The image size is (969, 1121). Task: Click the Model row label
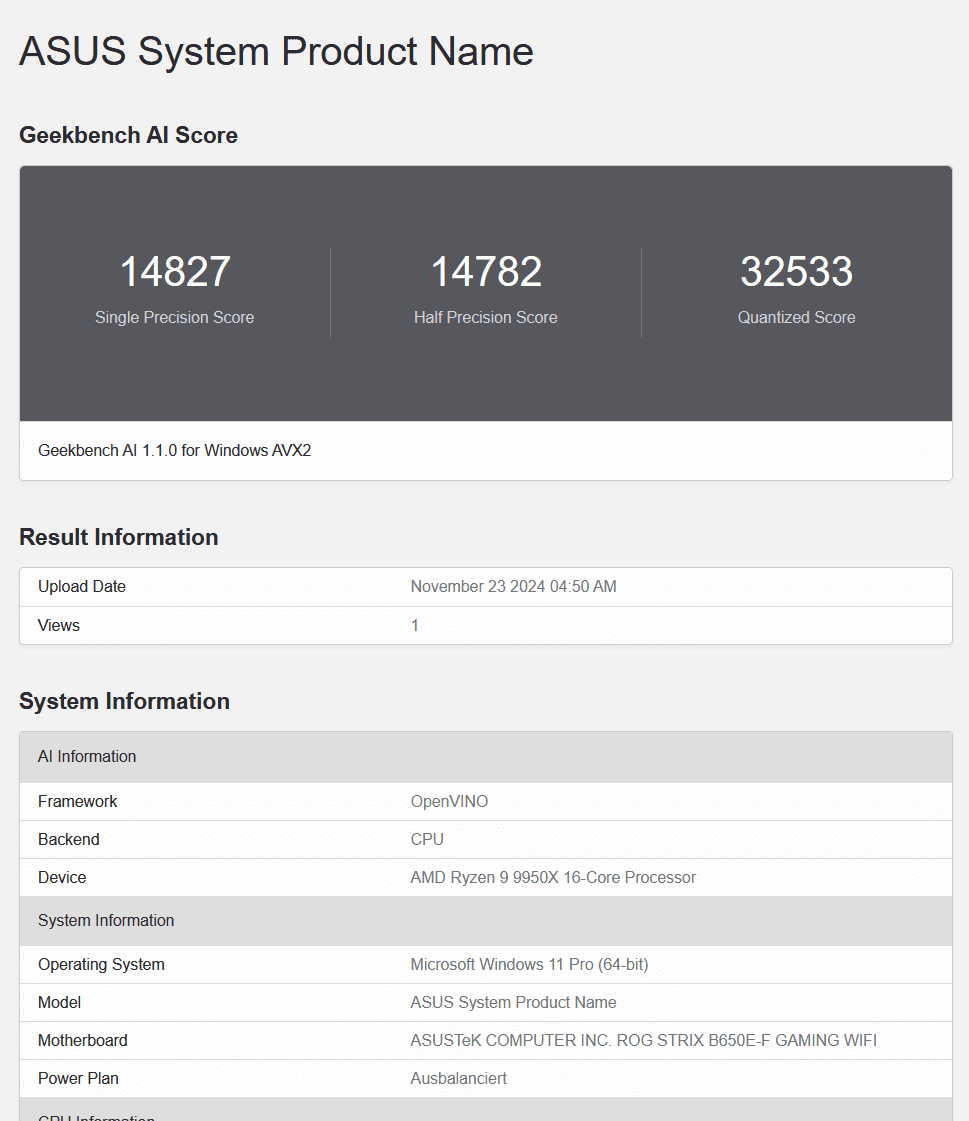(59, 1002)
